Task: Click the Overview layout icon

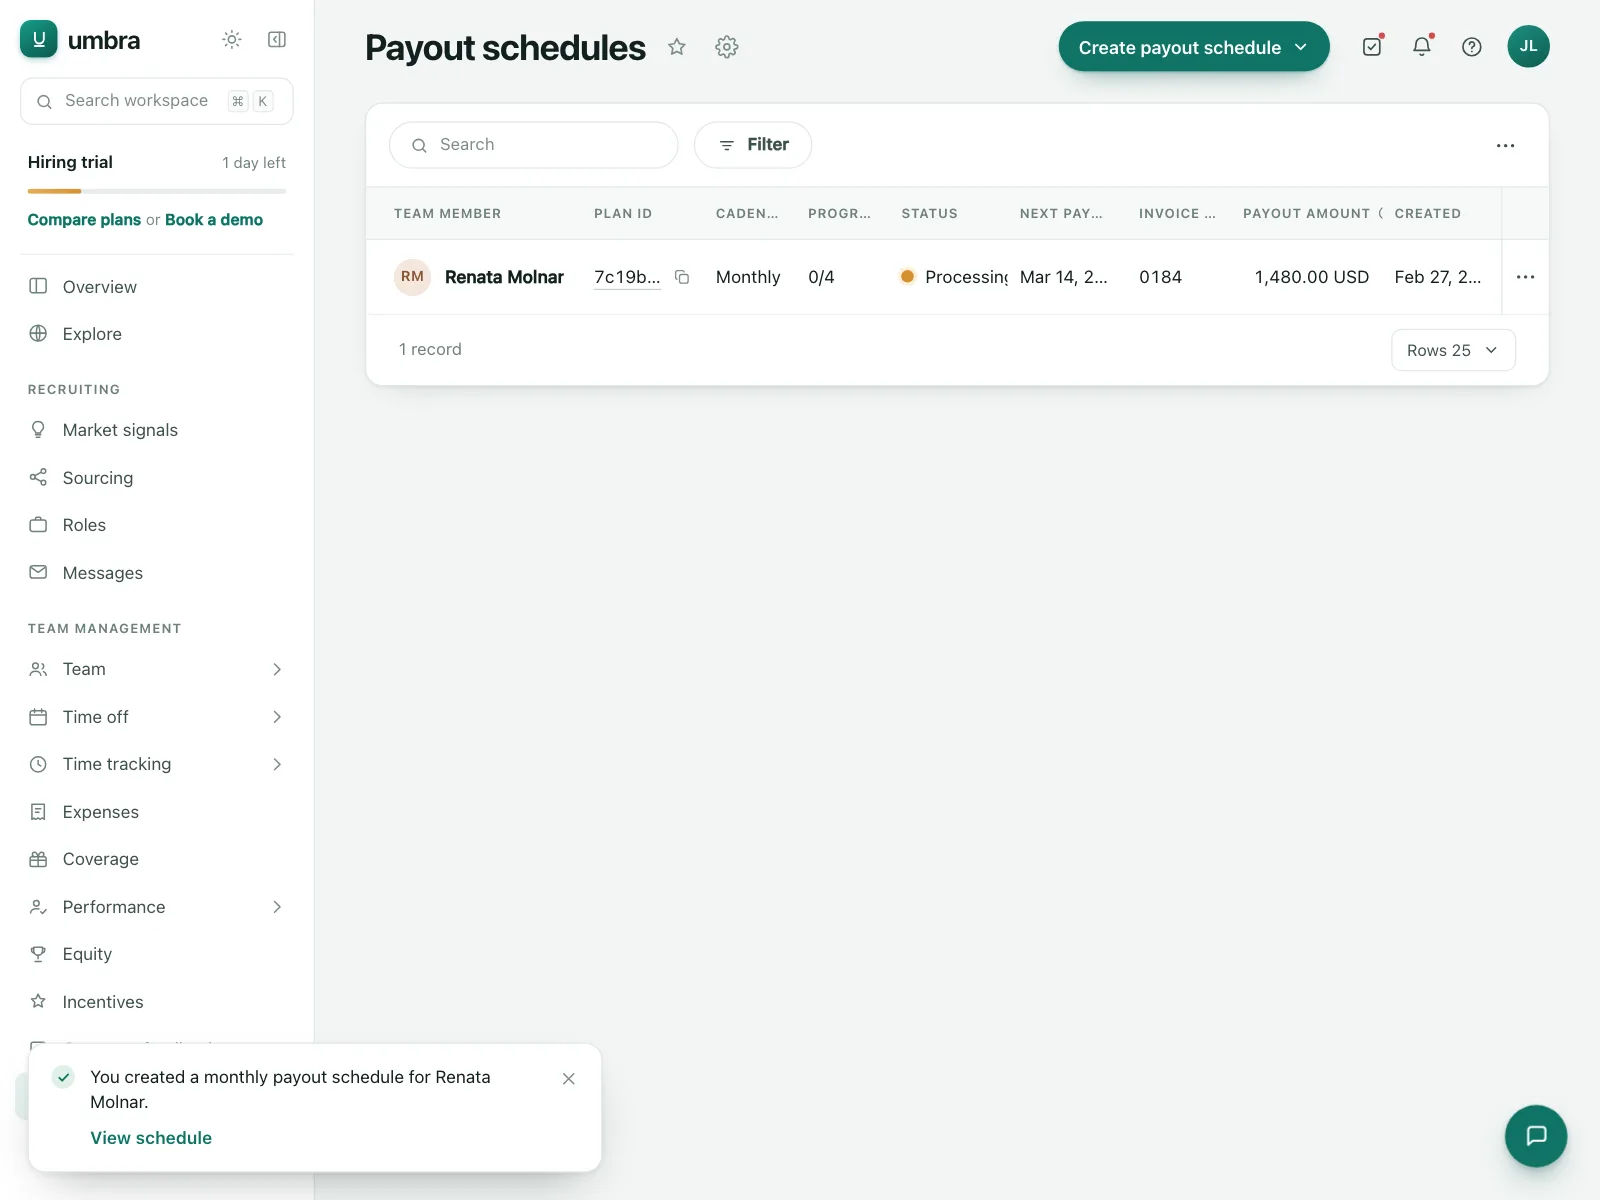Action: (38, 286)
